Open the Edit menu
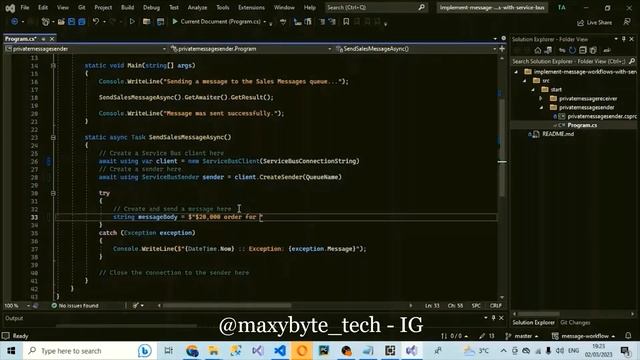Screen dimensions: 640x360 pos(43,7)
